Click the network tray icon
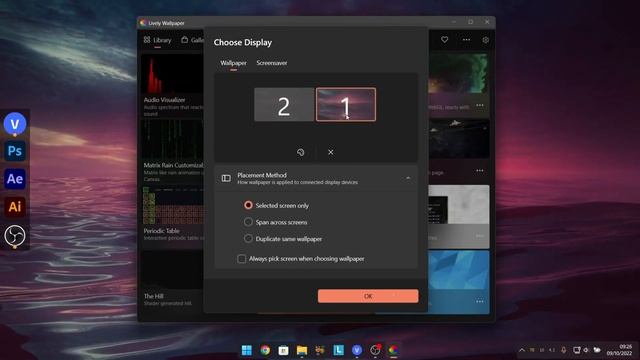Screen dimensions: 640x360 [x=576, y=350]
